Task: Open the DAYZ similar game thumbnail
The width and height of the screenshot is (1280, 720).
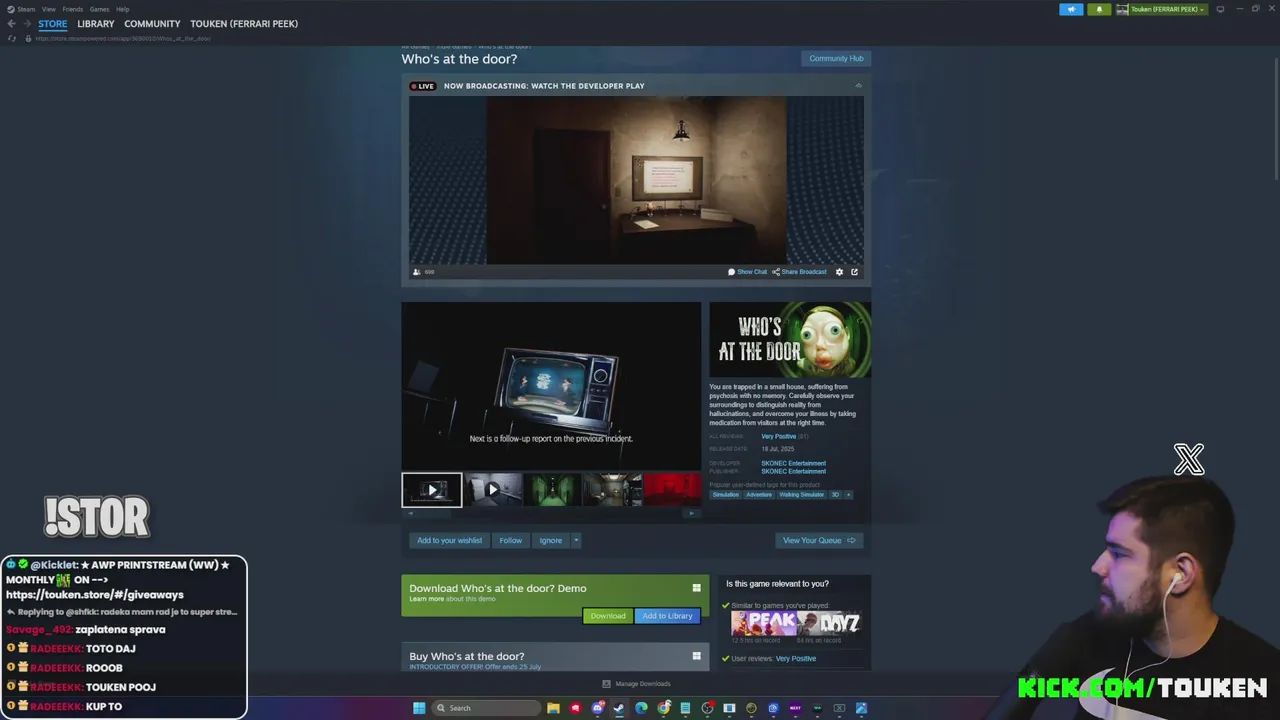Action: click(830, 623)
